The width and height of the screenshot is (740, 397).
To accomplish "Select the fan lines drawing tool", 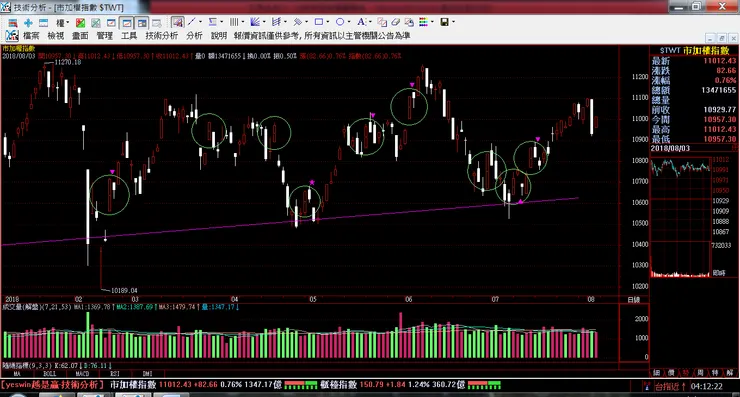I will click(255, 22).
